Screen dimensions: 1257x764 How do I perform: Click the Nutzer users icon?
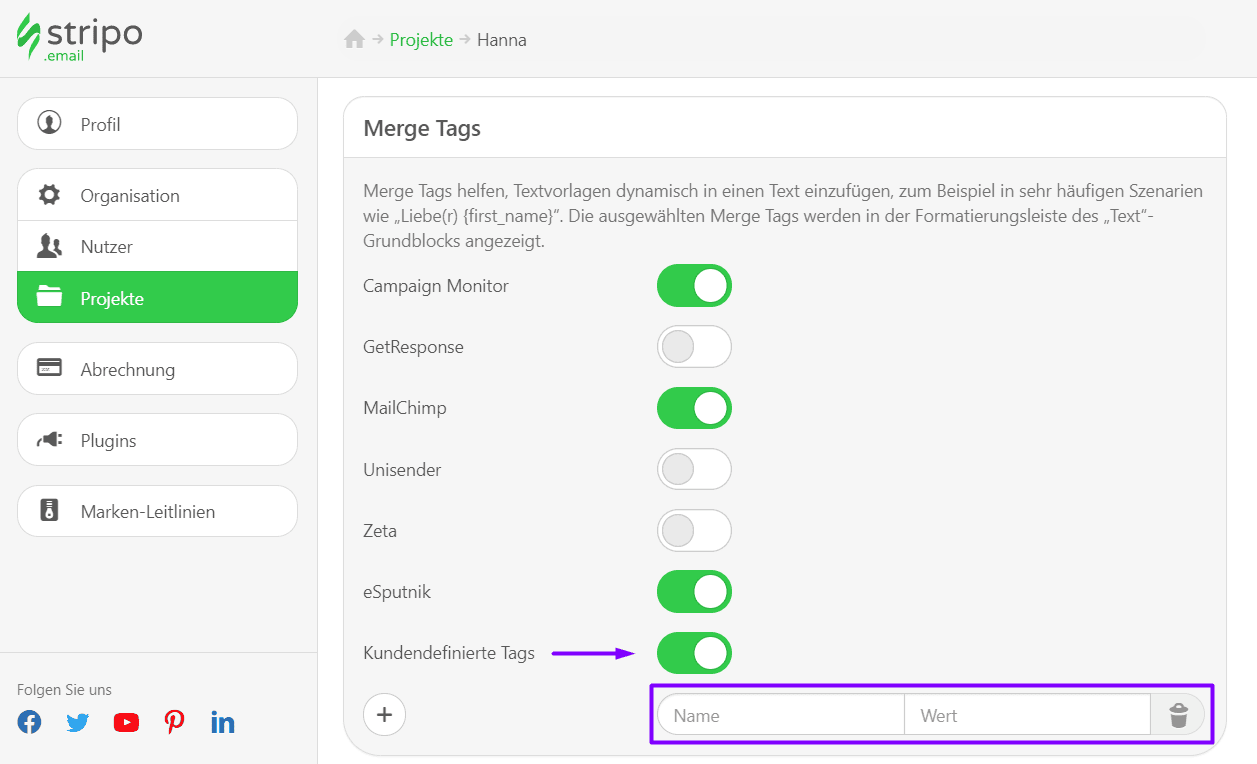pos(51,245)
